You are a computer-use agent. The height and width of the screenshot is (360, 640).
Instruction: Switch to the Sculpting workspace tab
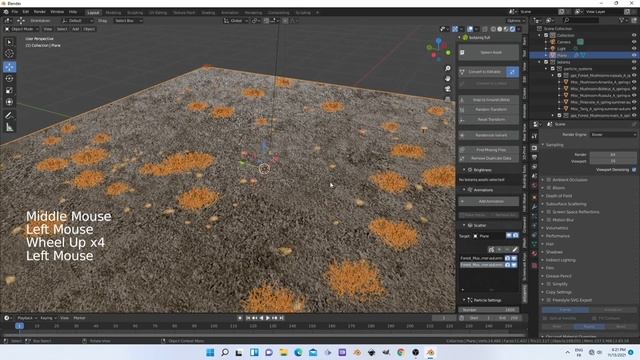[x=135, y=12]
